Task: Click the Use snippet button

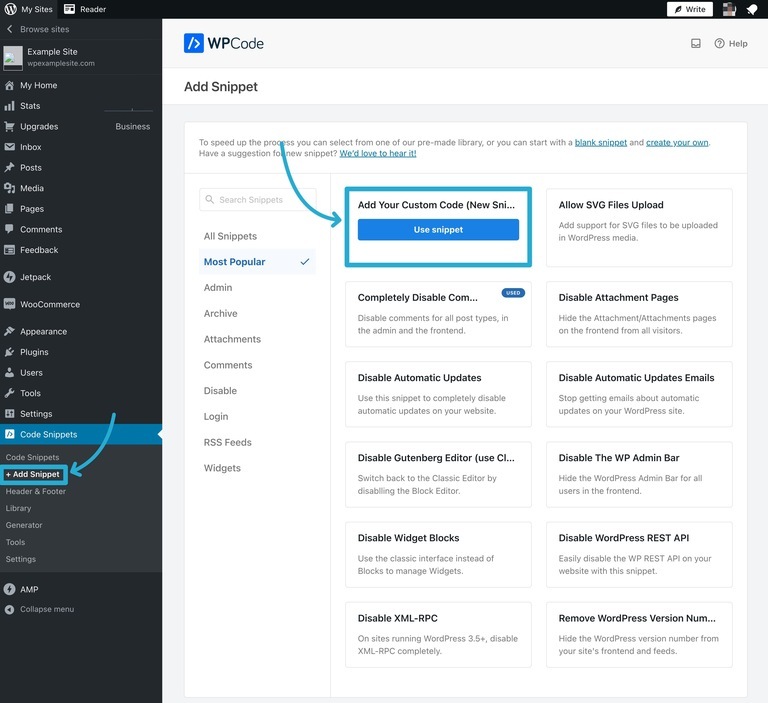Action: click(x=438, y=229)
